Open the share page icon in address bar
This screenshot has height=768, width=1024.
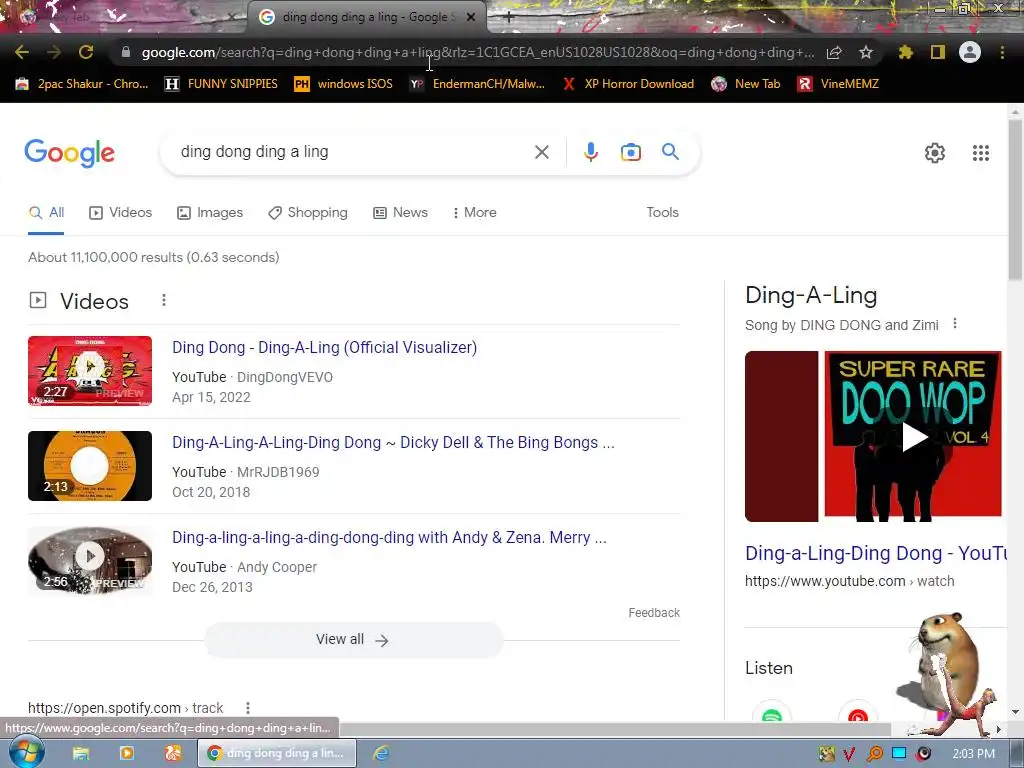pyautogui.click(x=834, y=52)
